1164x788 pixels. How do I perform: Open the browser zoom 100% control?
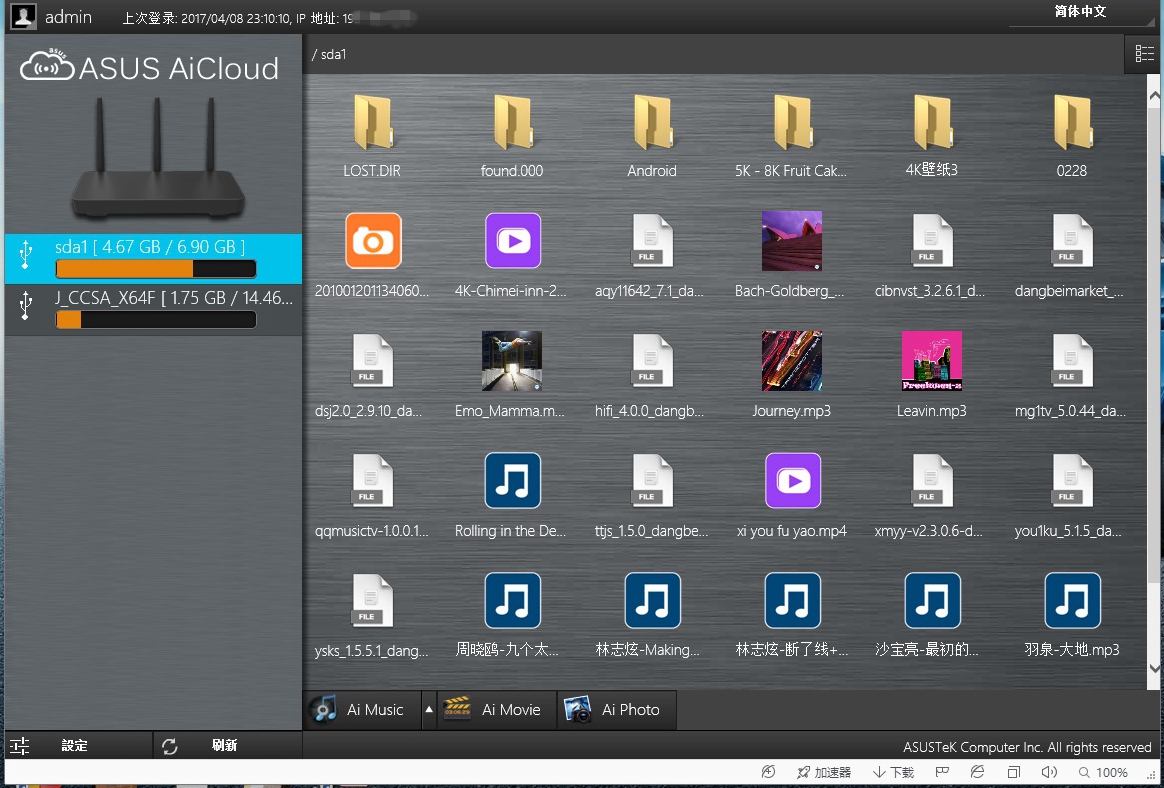1103,773
